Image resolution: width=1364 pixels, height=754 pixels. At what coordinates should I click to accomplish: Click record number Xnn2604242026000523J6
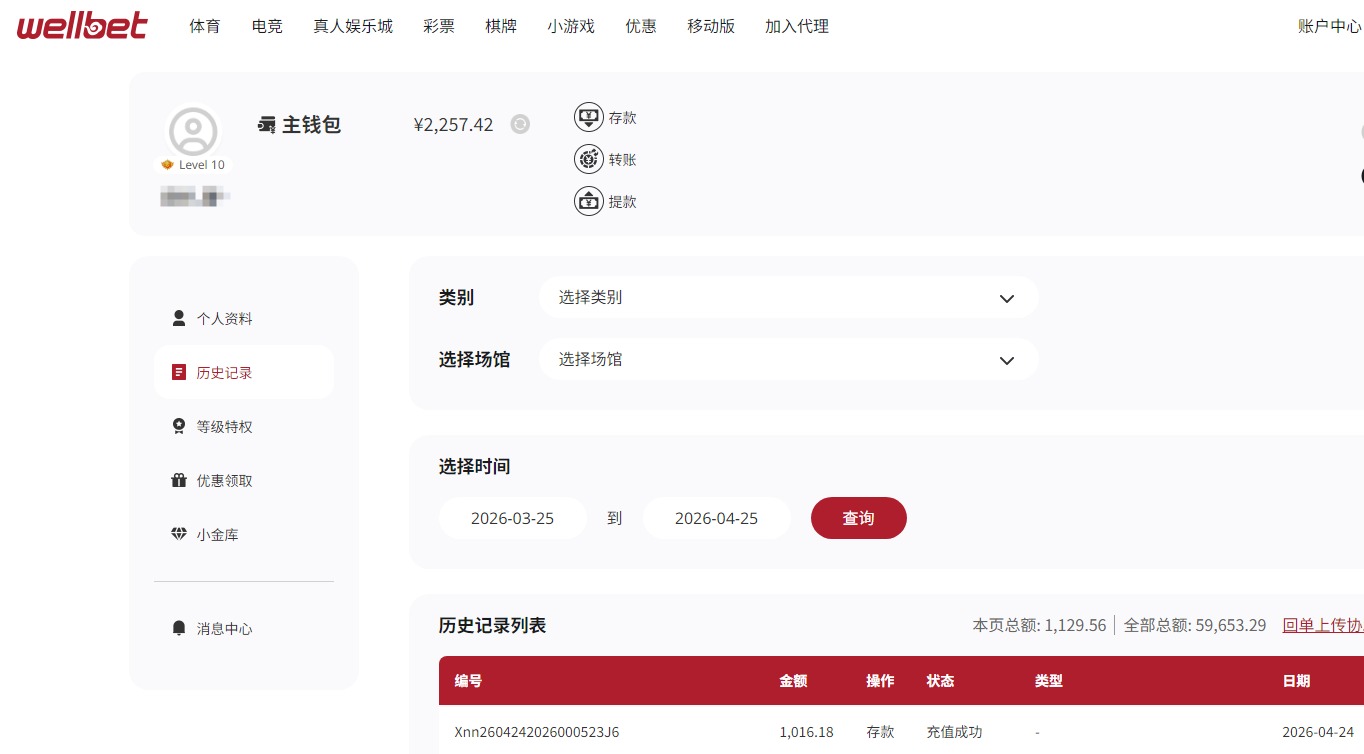coord(537,732)
